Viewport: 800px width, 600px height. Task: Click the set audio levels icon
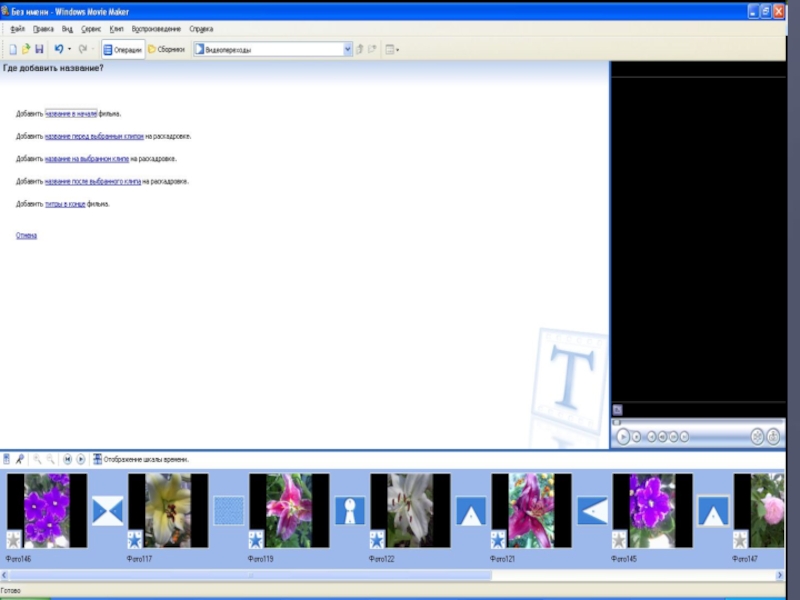[x=6, y=459]
